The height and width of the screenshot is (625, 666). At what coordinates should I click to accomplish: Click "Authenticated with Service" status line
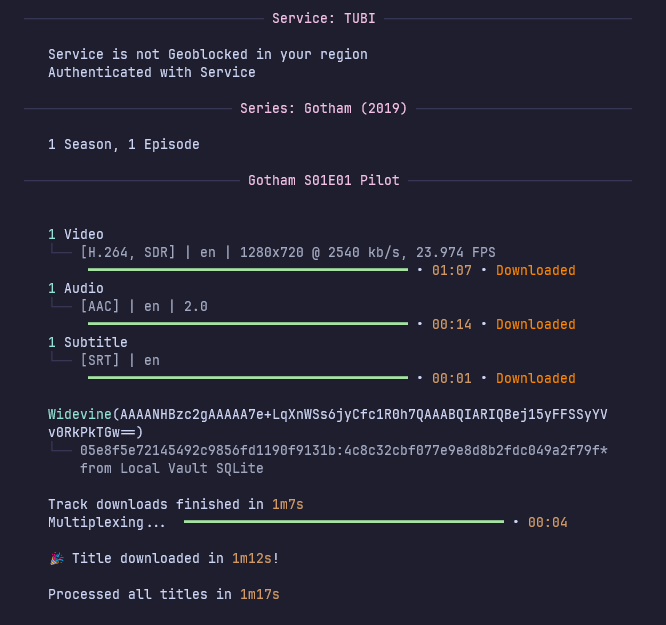151,72
